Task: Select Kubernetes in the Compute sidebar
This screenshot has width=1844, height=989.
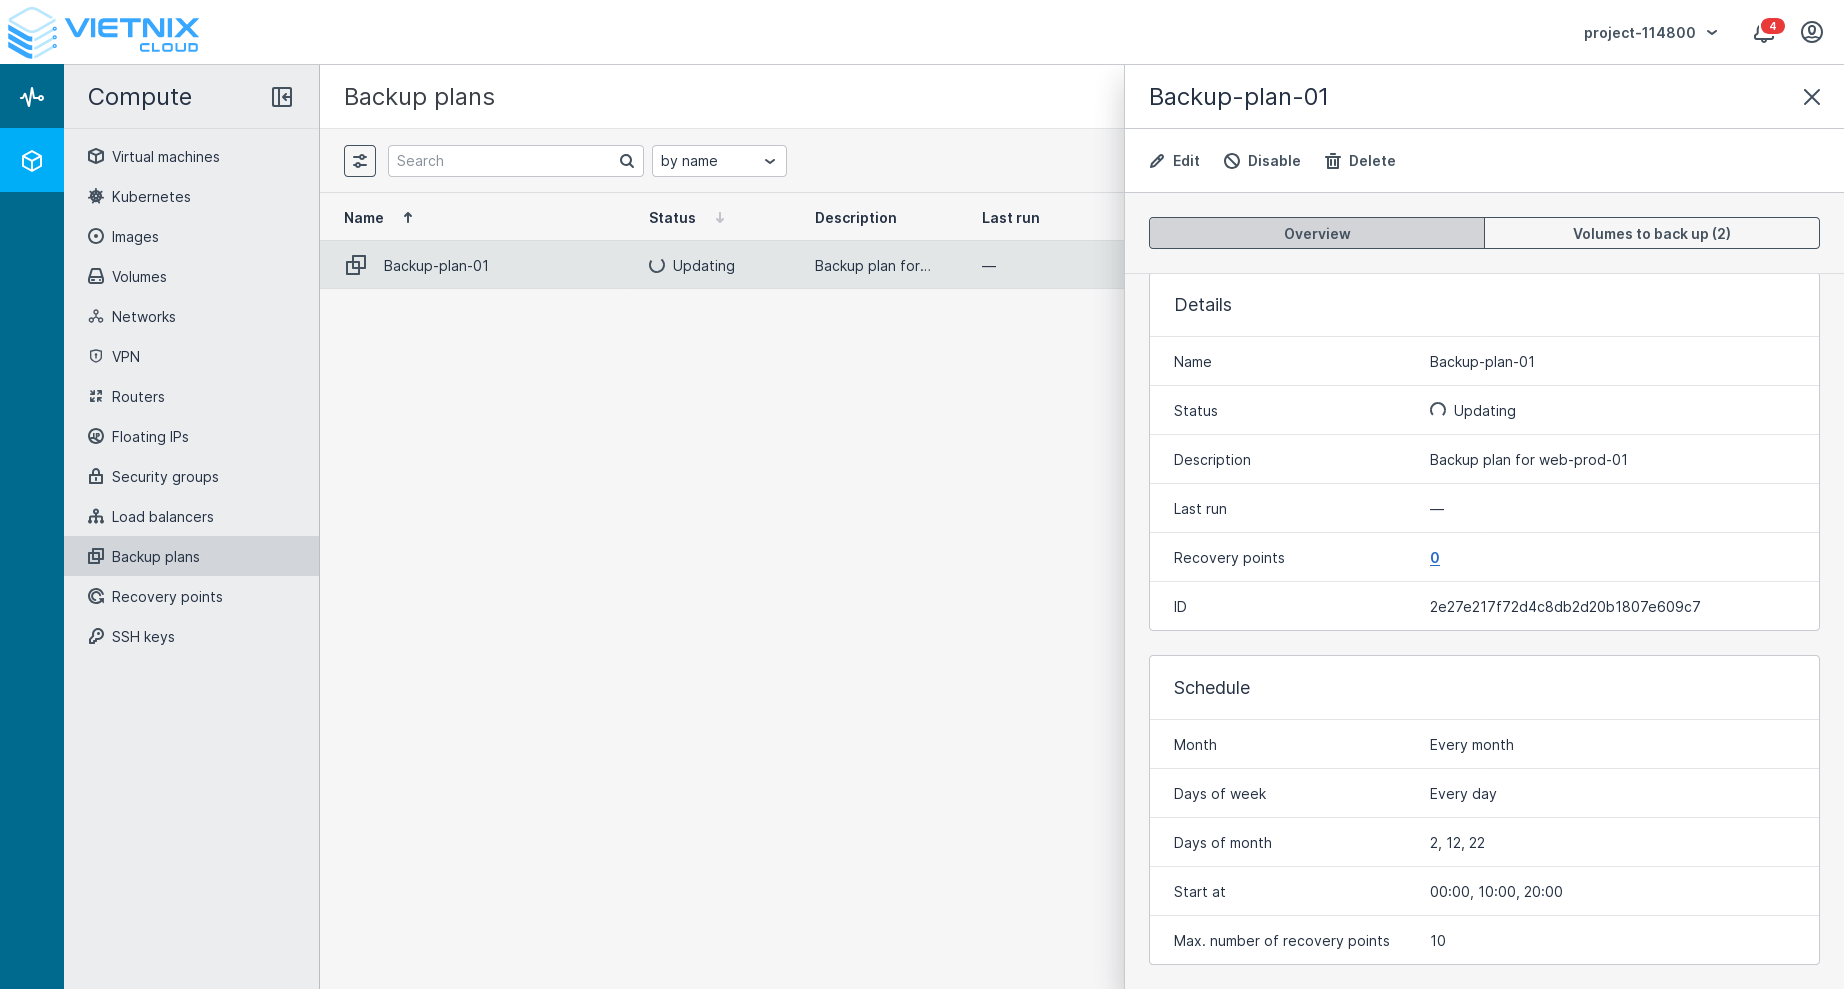Action: point(150,197)
